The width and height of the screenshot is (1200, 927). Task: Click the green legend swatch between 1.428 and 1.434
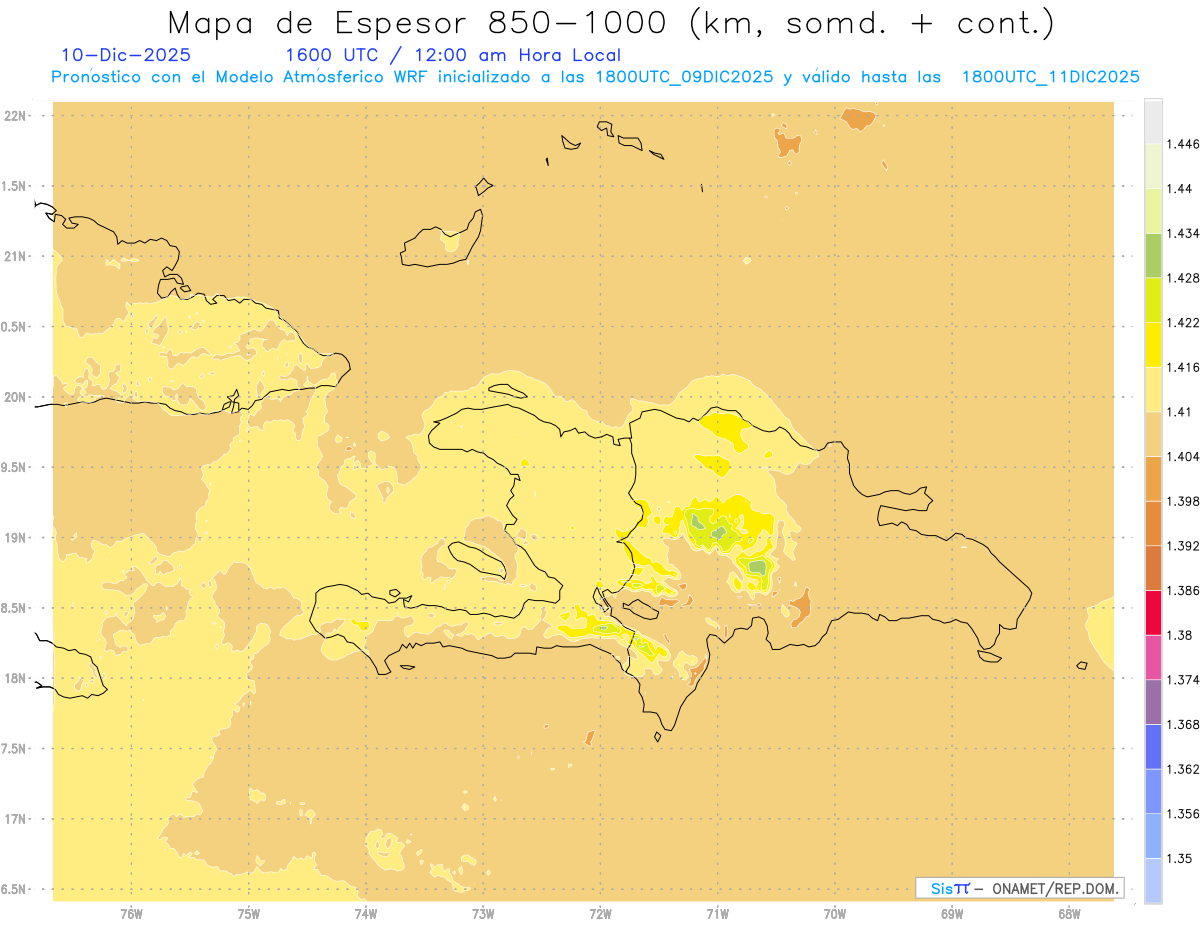1153,256
